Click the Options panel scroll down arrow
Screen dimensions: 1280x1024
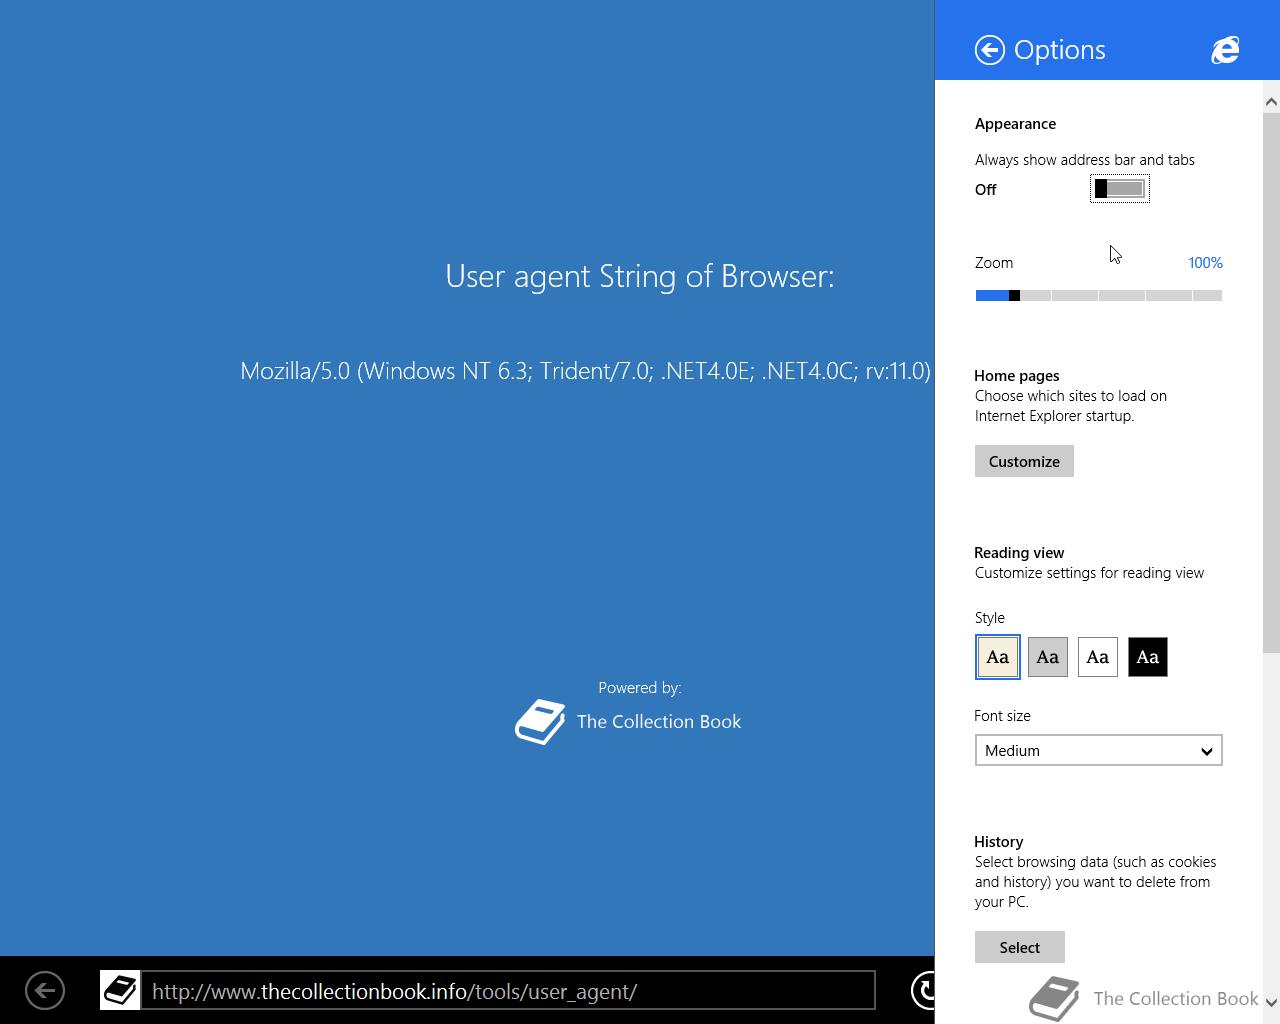pyautogui.click(x=1271, y=1002)
